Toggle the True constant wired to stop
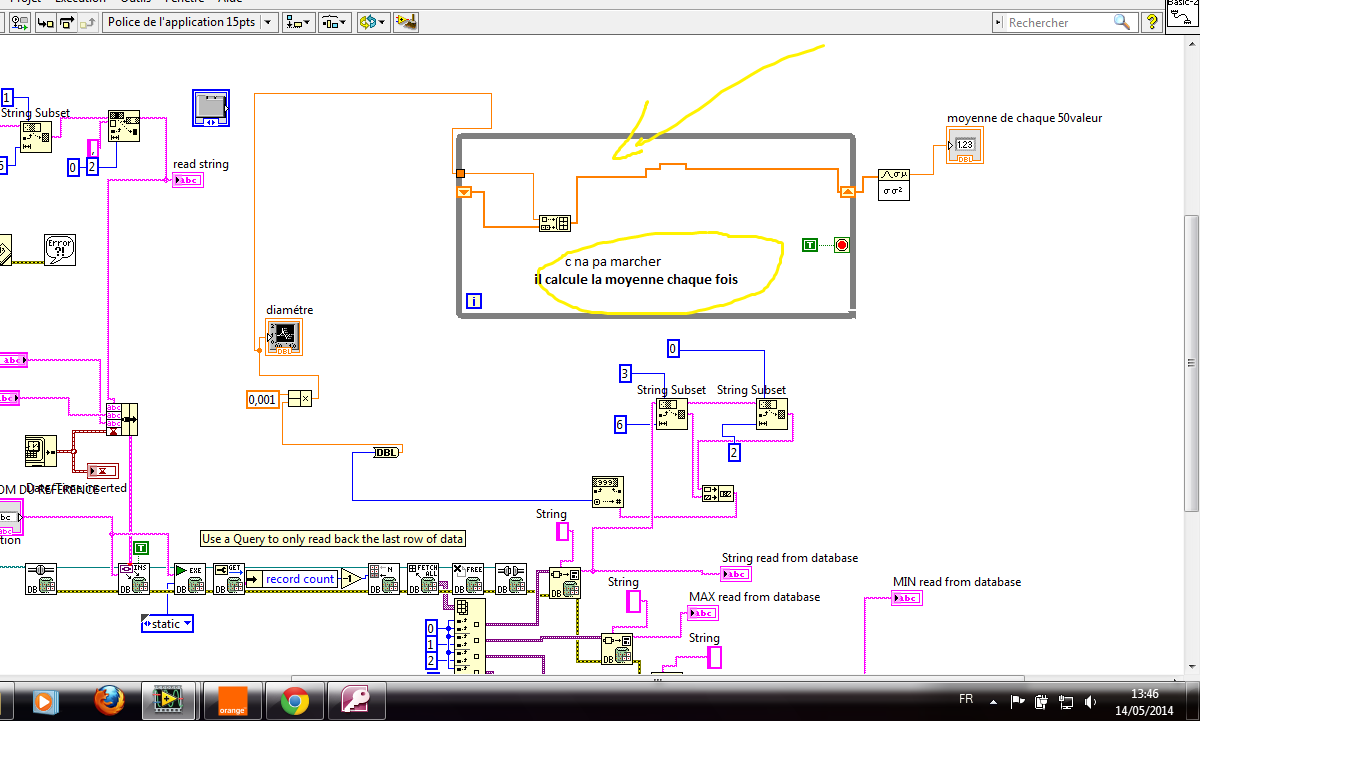Viewport: 1366px width, 768px height. point(810,245)
